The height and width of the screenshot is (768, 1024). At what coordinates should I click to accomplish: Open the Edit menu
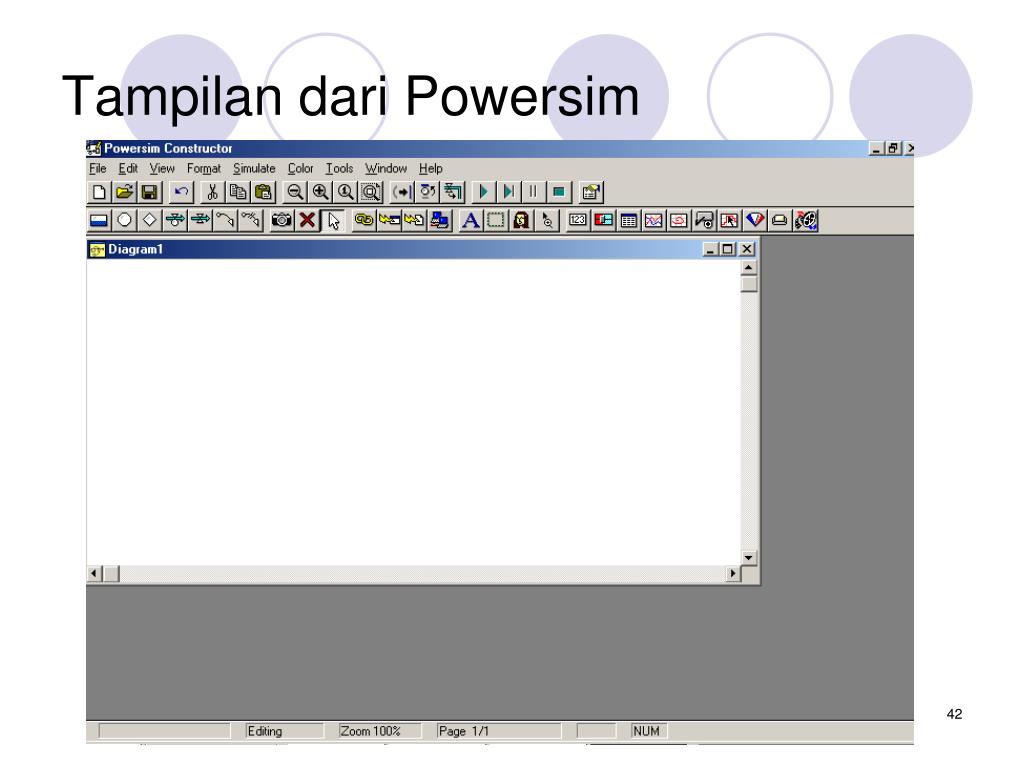(x=128, y=168)
